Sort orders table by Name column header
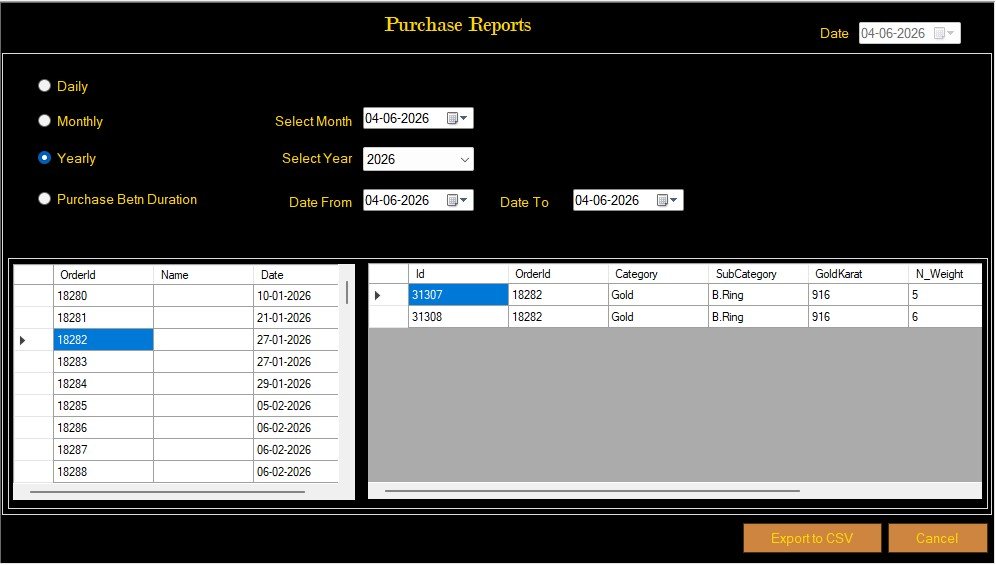This screenshot has width=996, height=565. point(203,275)
